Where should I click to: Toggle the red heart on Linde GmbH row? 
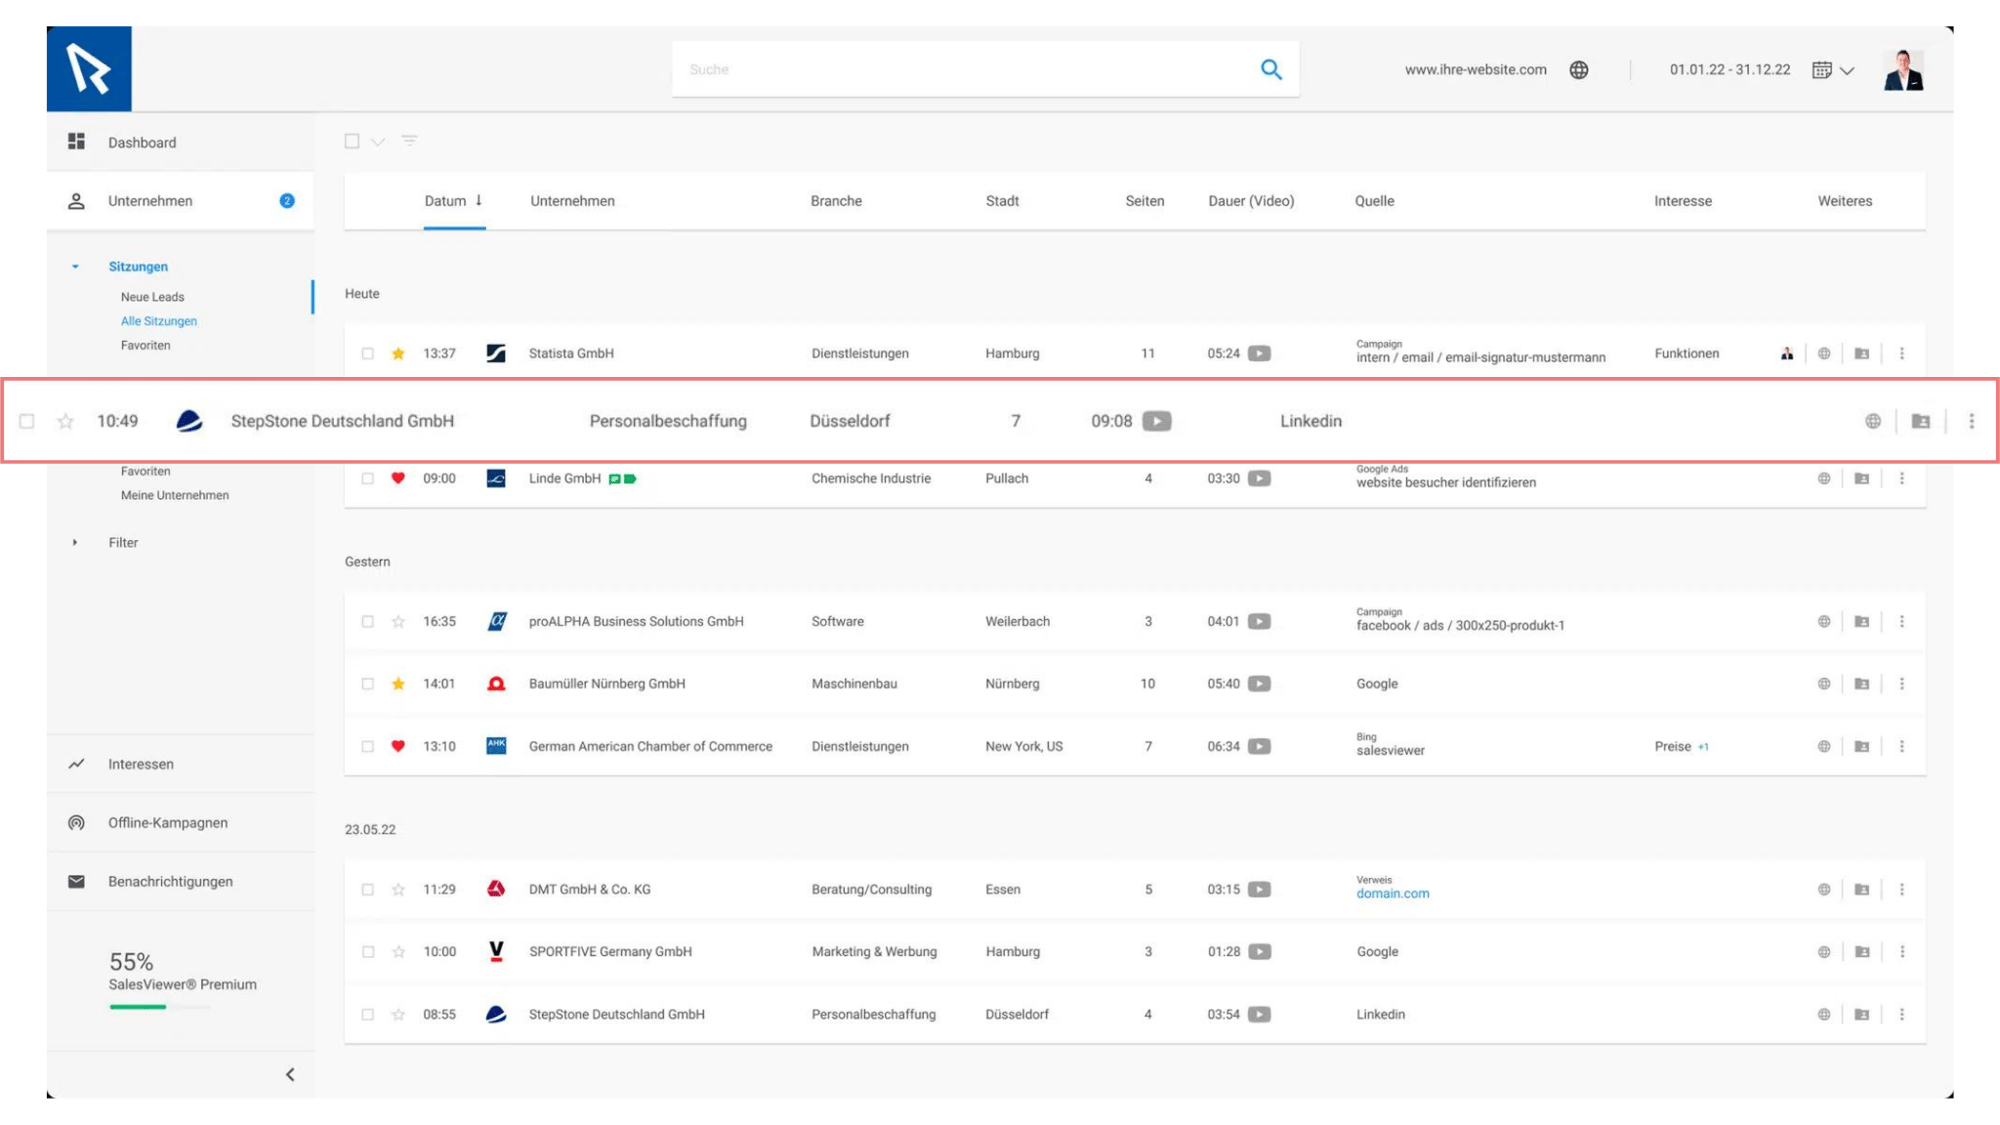click(398, 478)
